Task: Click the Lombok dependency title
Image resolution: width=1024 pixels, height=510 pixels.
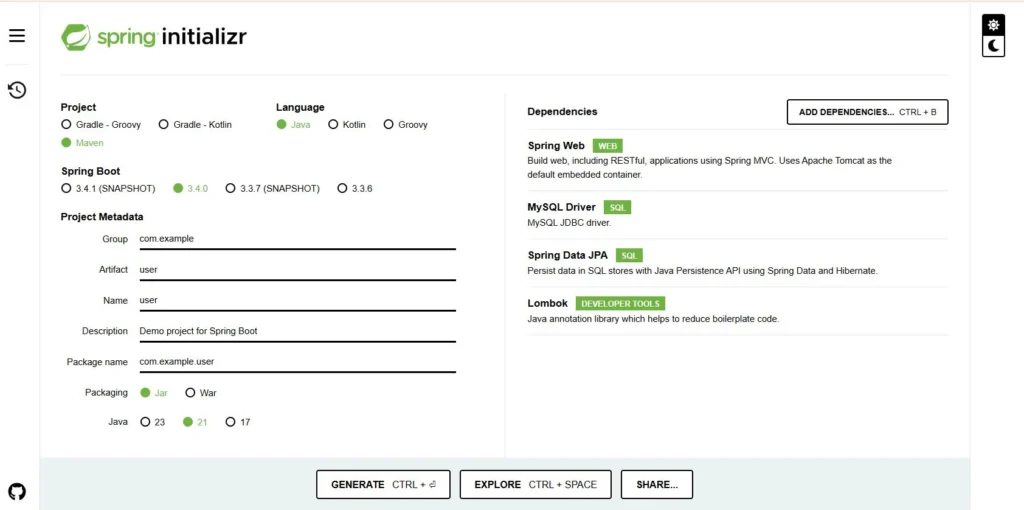Action: pos(547,304)
